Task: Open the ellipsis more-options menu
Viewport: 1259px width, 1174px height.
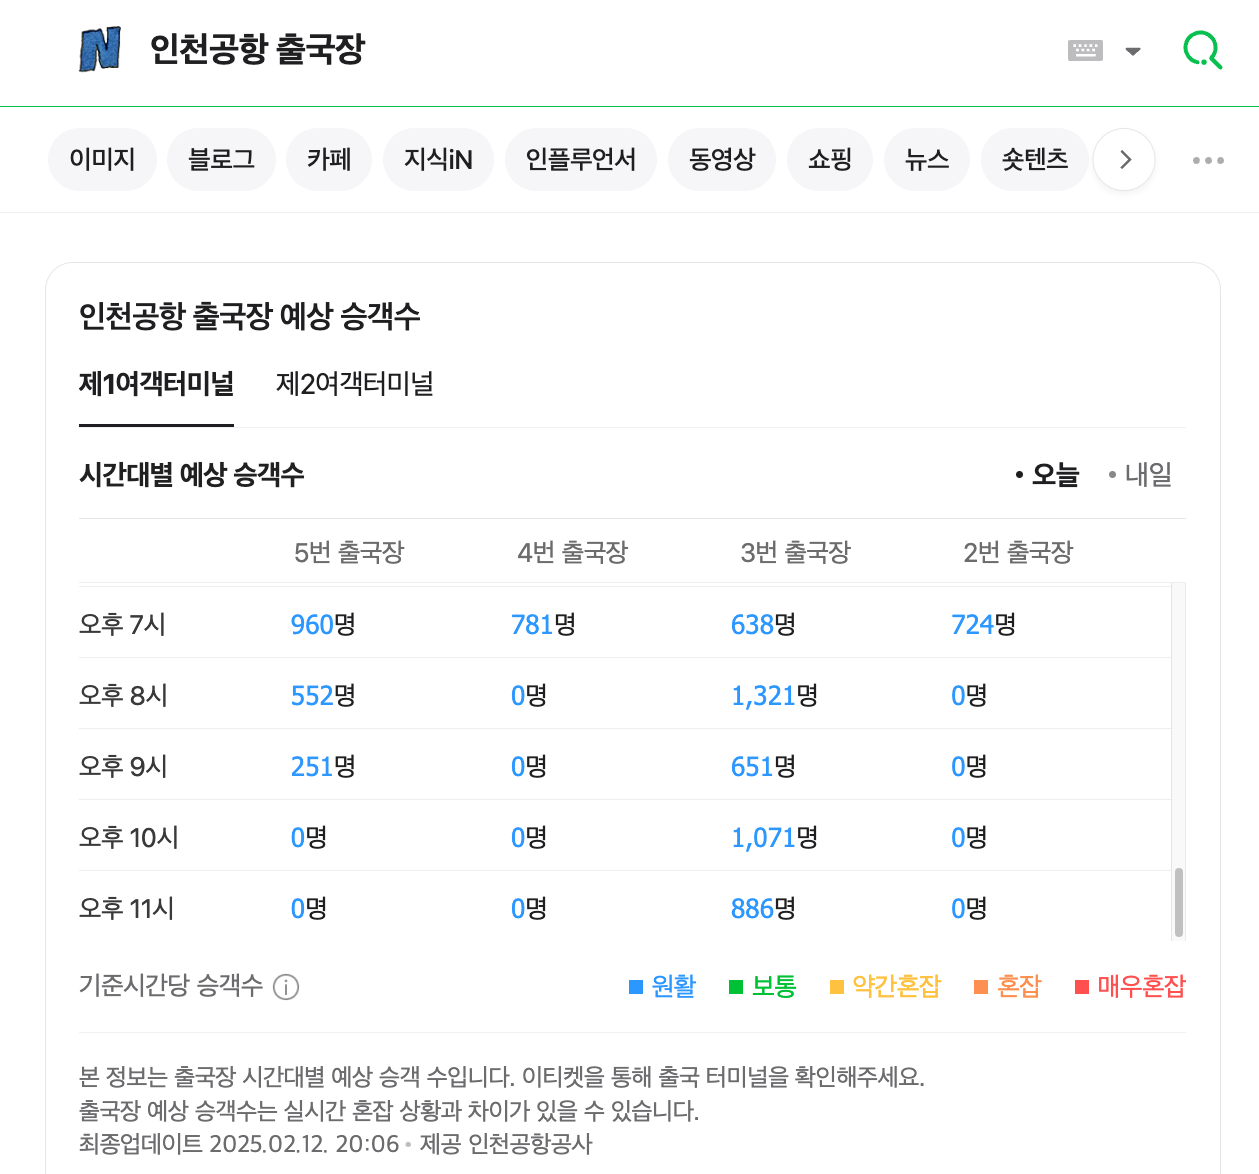Action: pyautogui.click(x=1208, y=159)
